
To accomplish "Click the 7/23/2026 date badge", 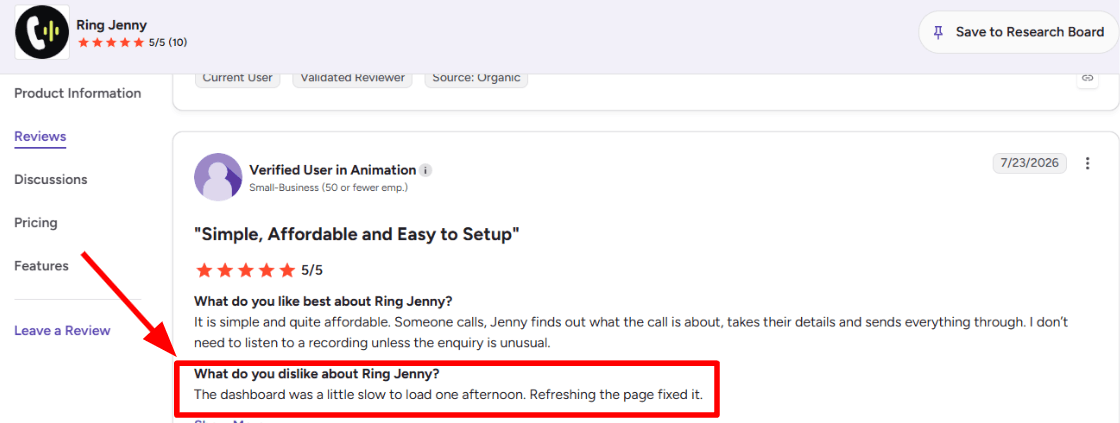I will point(1029,163).
